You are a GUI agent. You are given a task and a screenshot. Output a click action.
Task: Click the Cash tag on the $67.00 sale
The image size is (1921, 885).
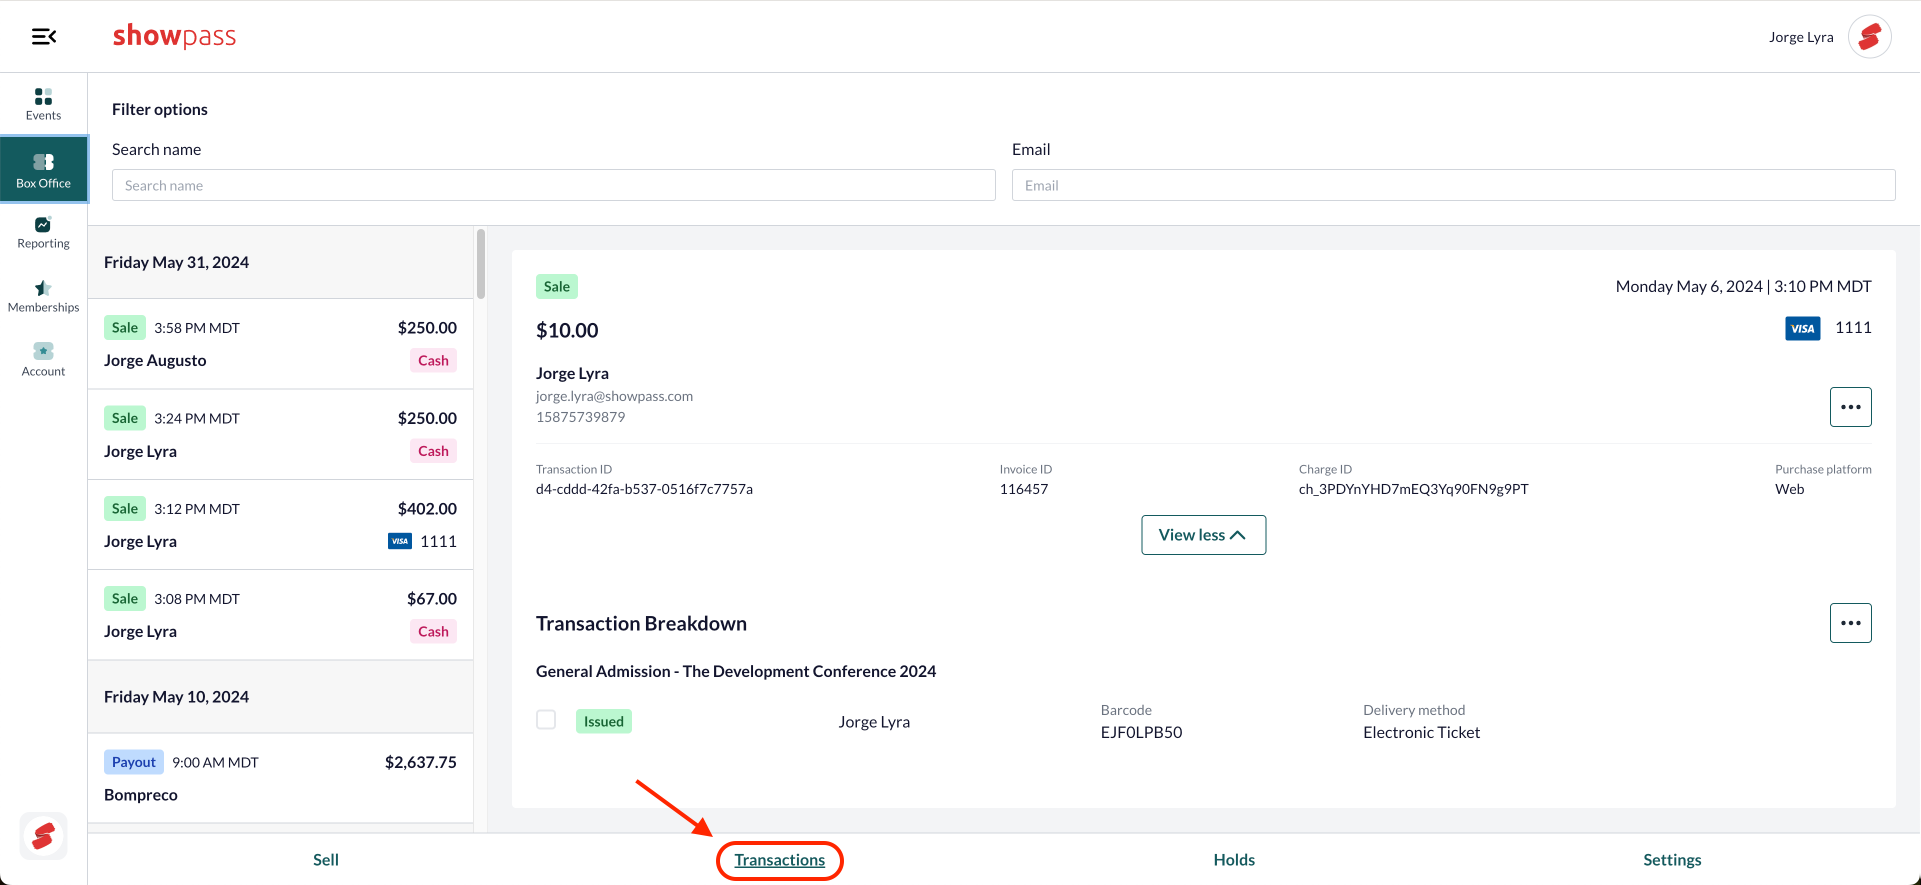tap(433, 631)
